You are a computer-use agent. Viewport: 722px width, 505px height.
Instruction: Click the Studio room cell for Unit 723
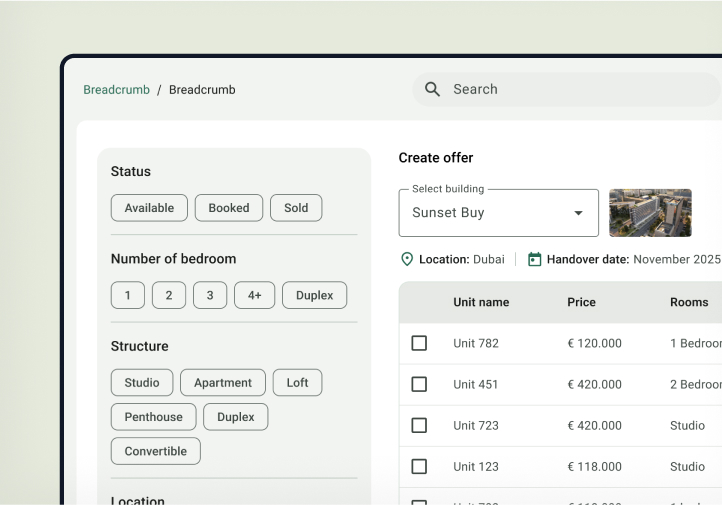tap(687, 426)
